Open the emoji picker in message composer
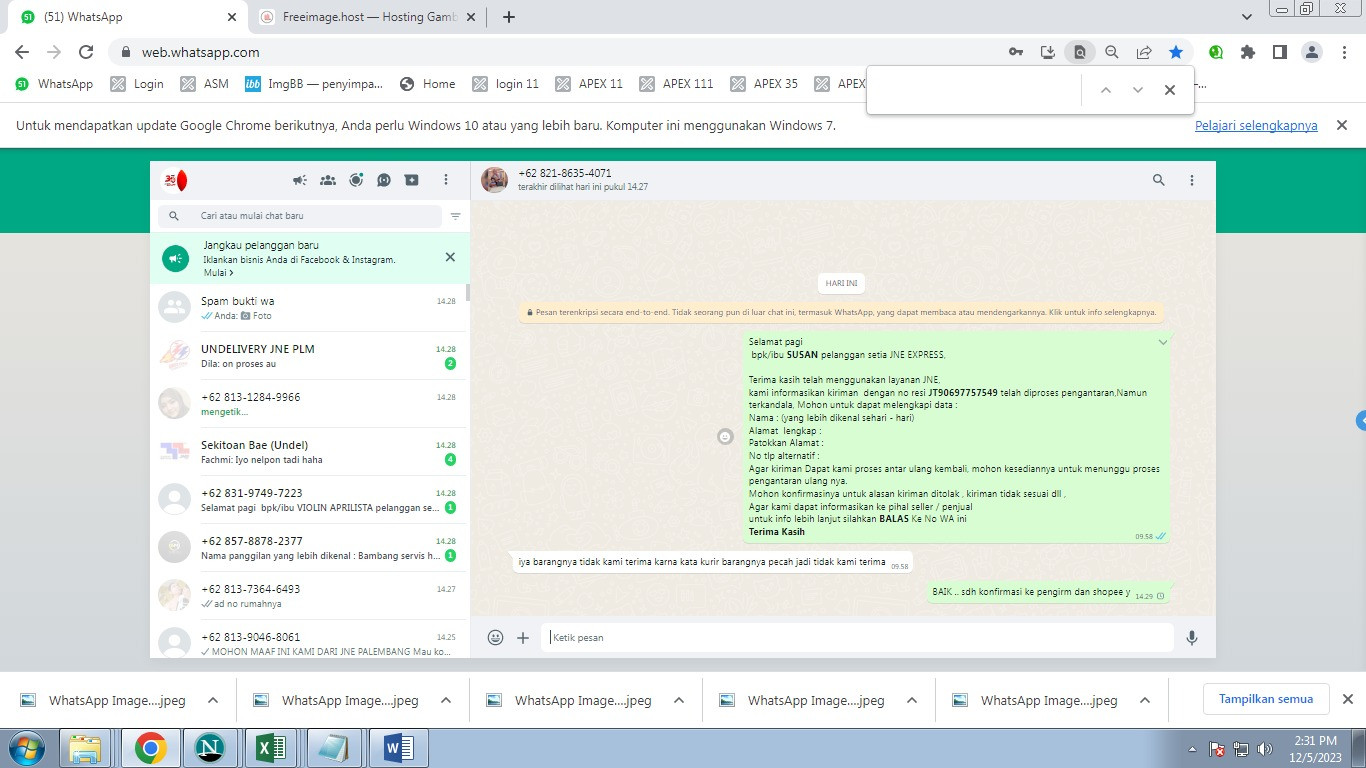 [x=495, y=637]
